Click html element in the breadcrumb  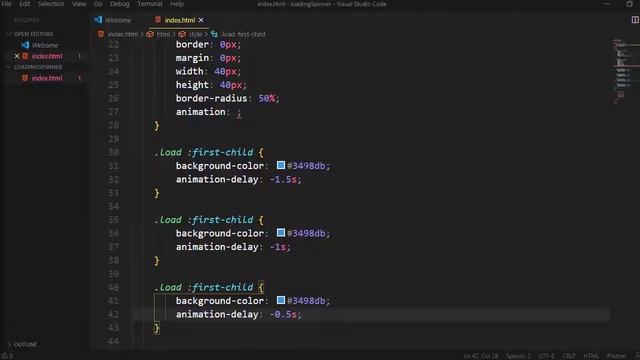[x=163, y=34]
